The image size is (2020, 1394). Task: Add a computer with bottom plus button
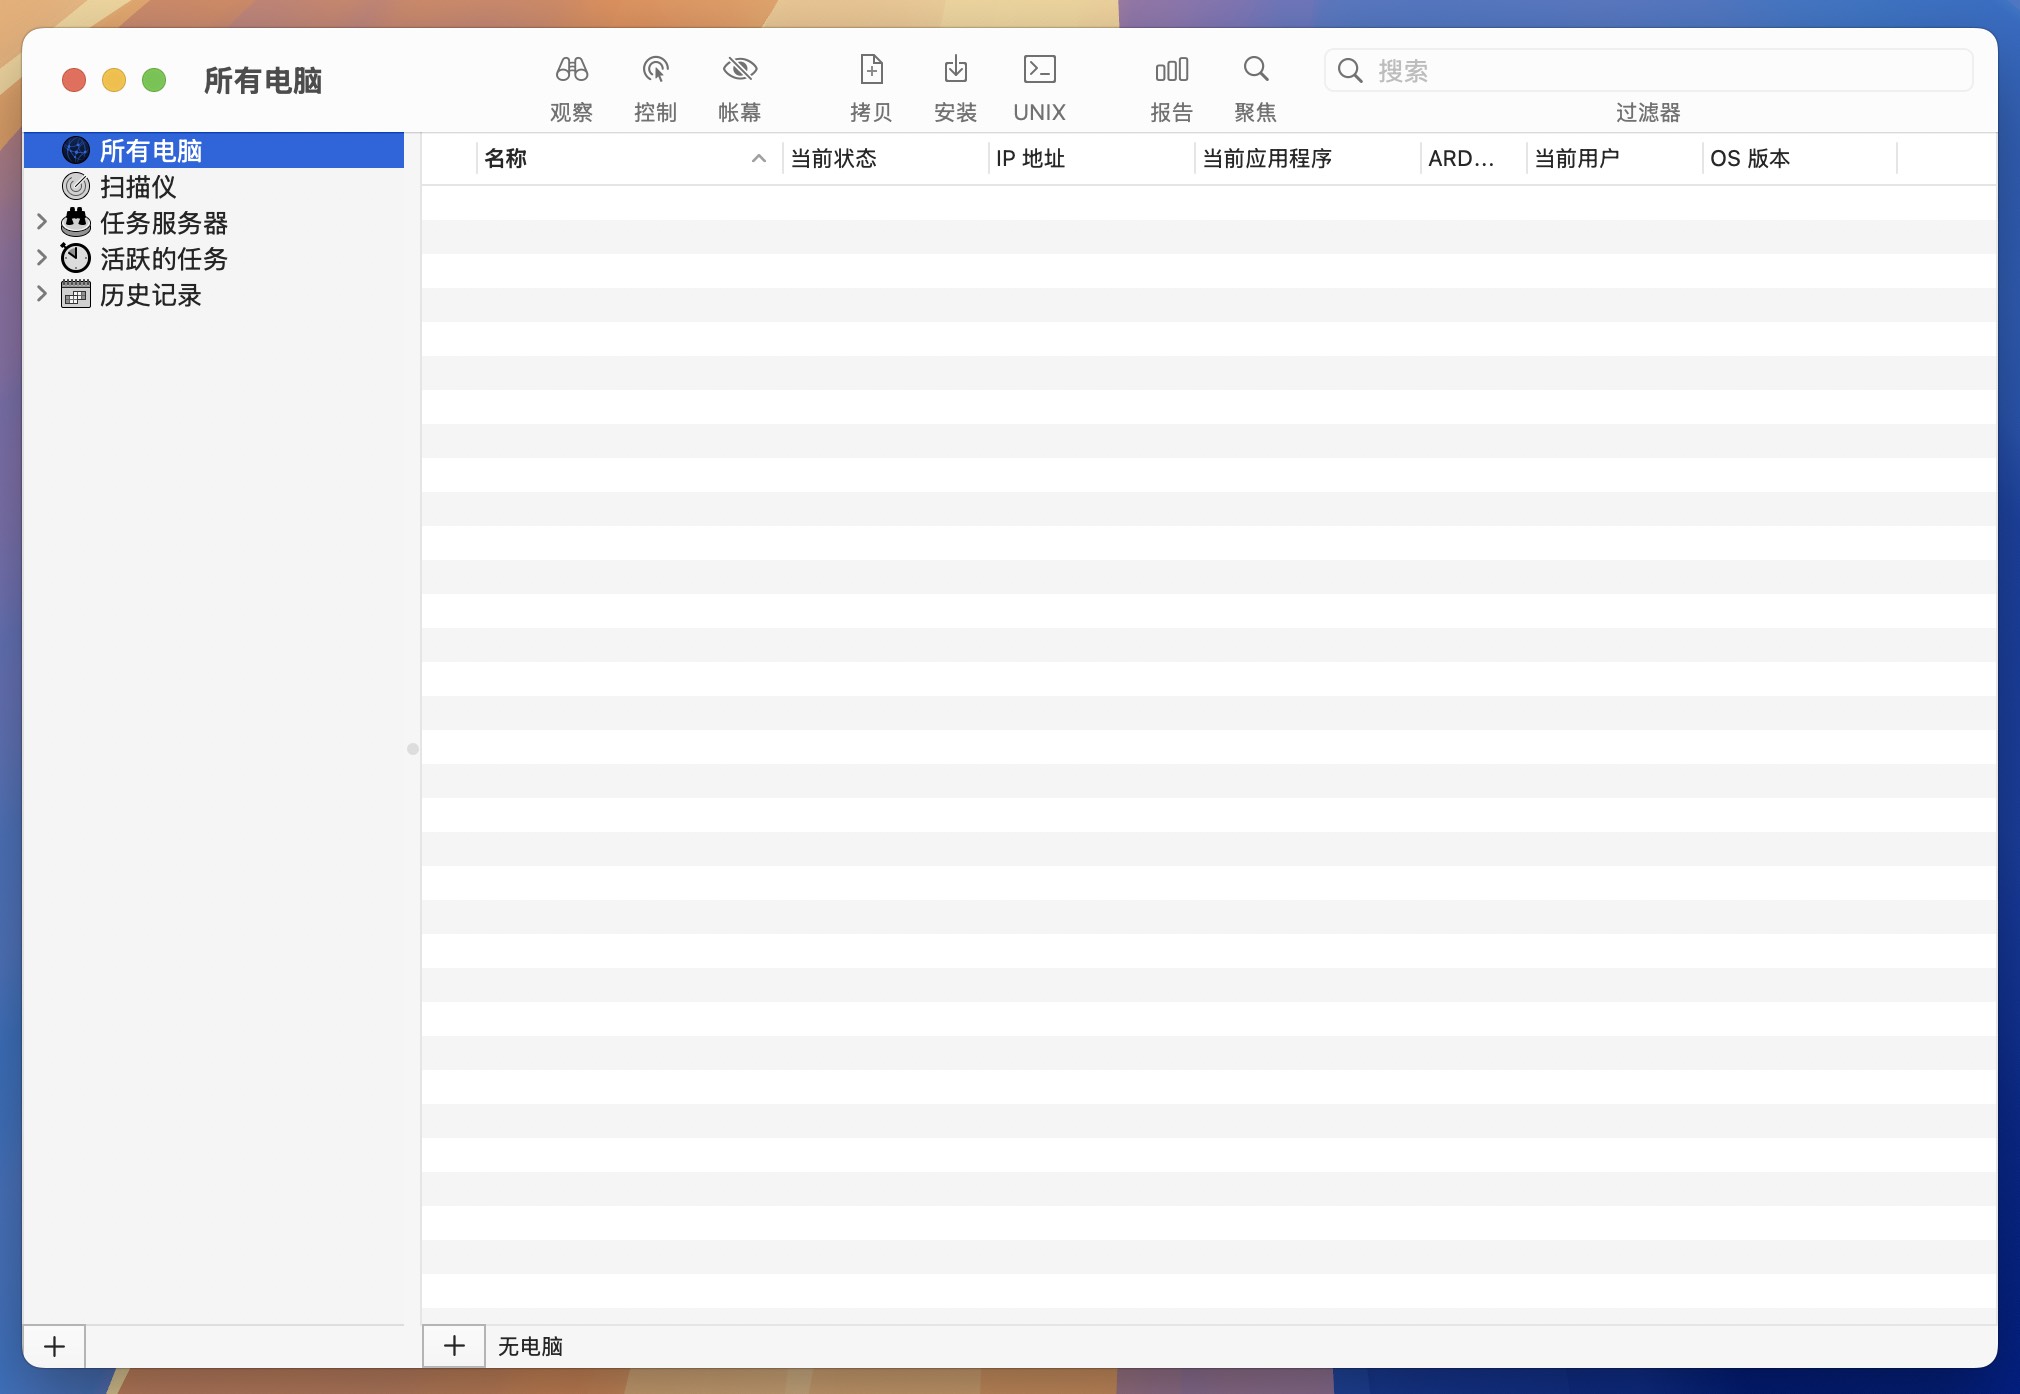tap(454, 1346)
